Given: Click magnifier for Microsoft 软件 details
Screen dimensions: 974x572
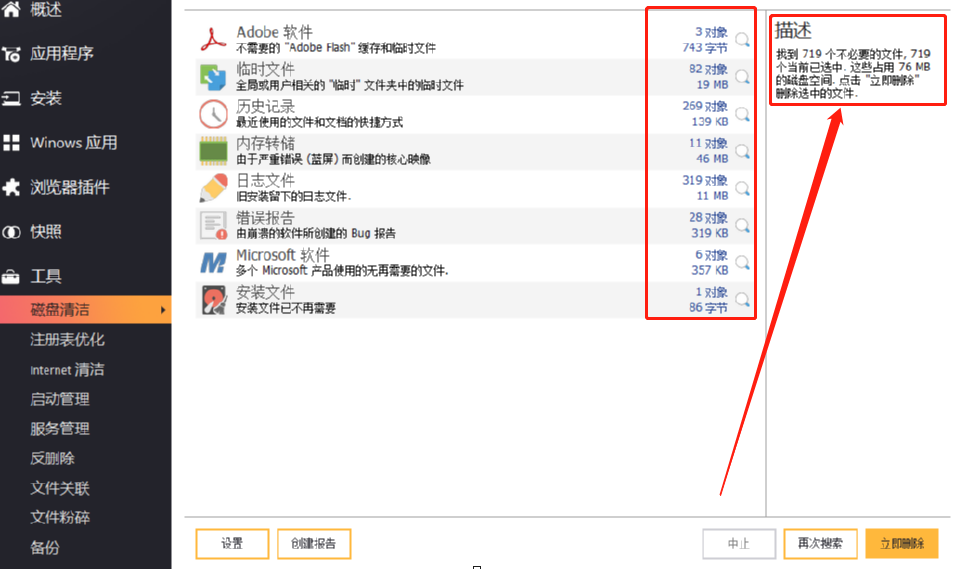Looking at the screenshot, I should coord(742,263).
